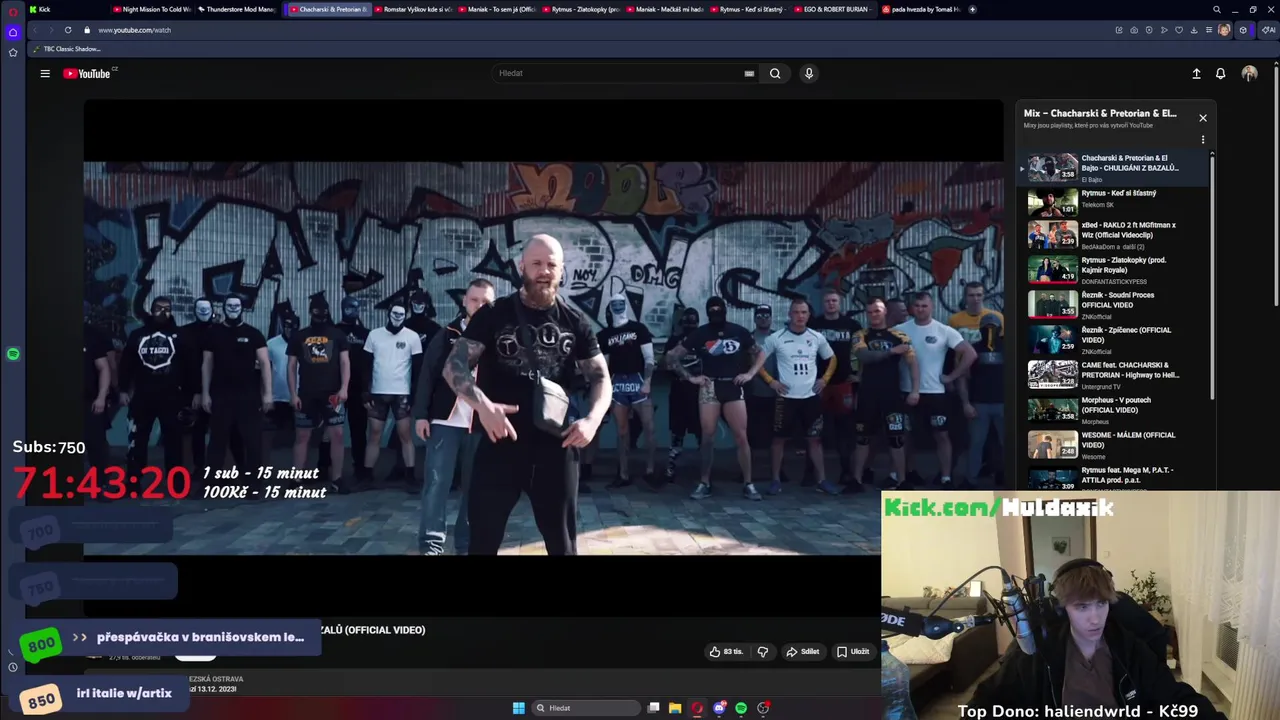Open the Mix playlist three-dot options

1203,140
